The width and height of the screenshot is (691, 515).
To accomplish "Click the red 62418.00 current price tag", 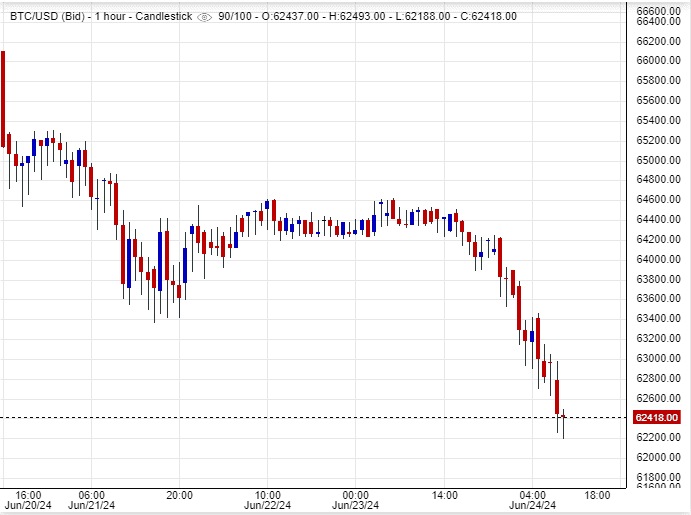I will (657, 417).
